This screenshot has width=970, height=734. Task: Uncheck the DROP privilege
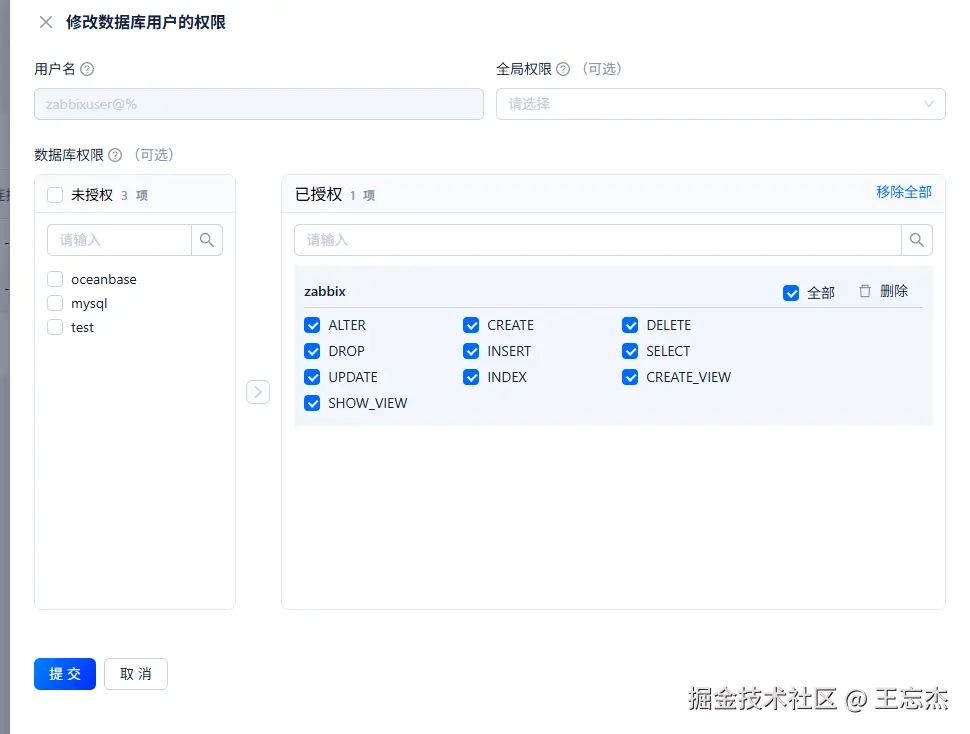[x=312, y=351]
